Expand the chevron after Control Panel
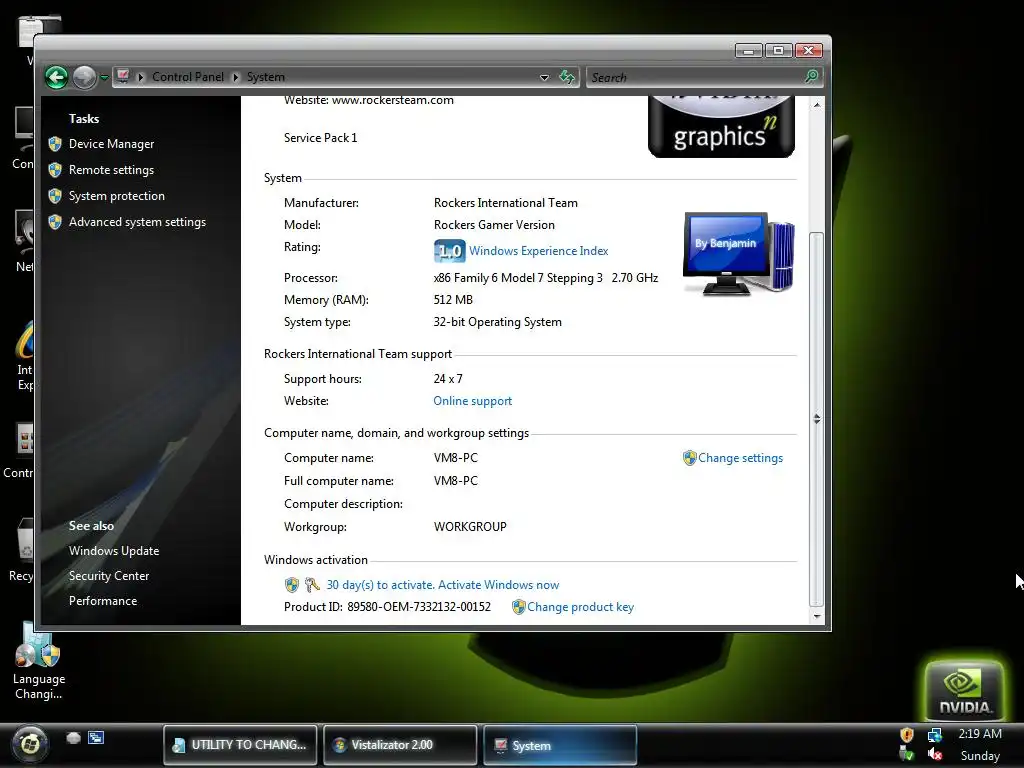Image resolution: width=1024 pixels, height=768 pixels. pyautogui.click(x=236, y=77)
